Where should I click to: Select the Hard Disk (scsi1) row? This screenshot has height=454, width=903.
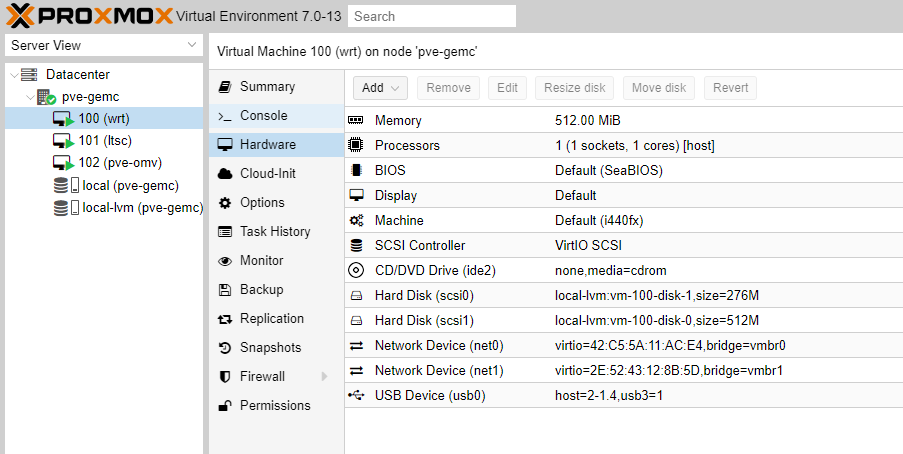[x=624, y=320]
